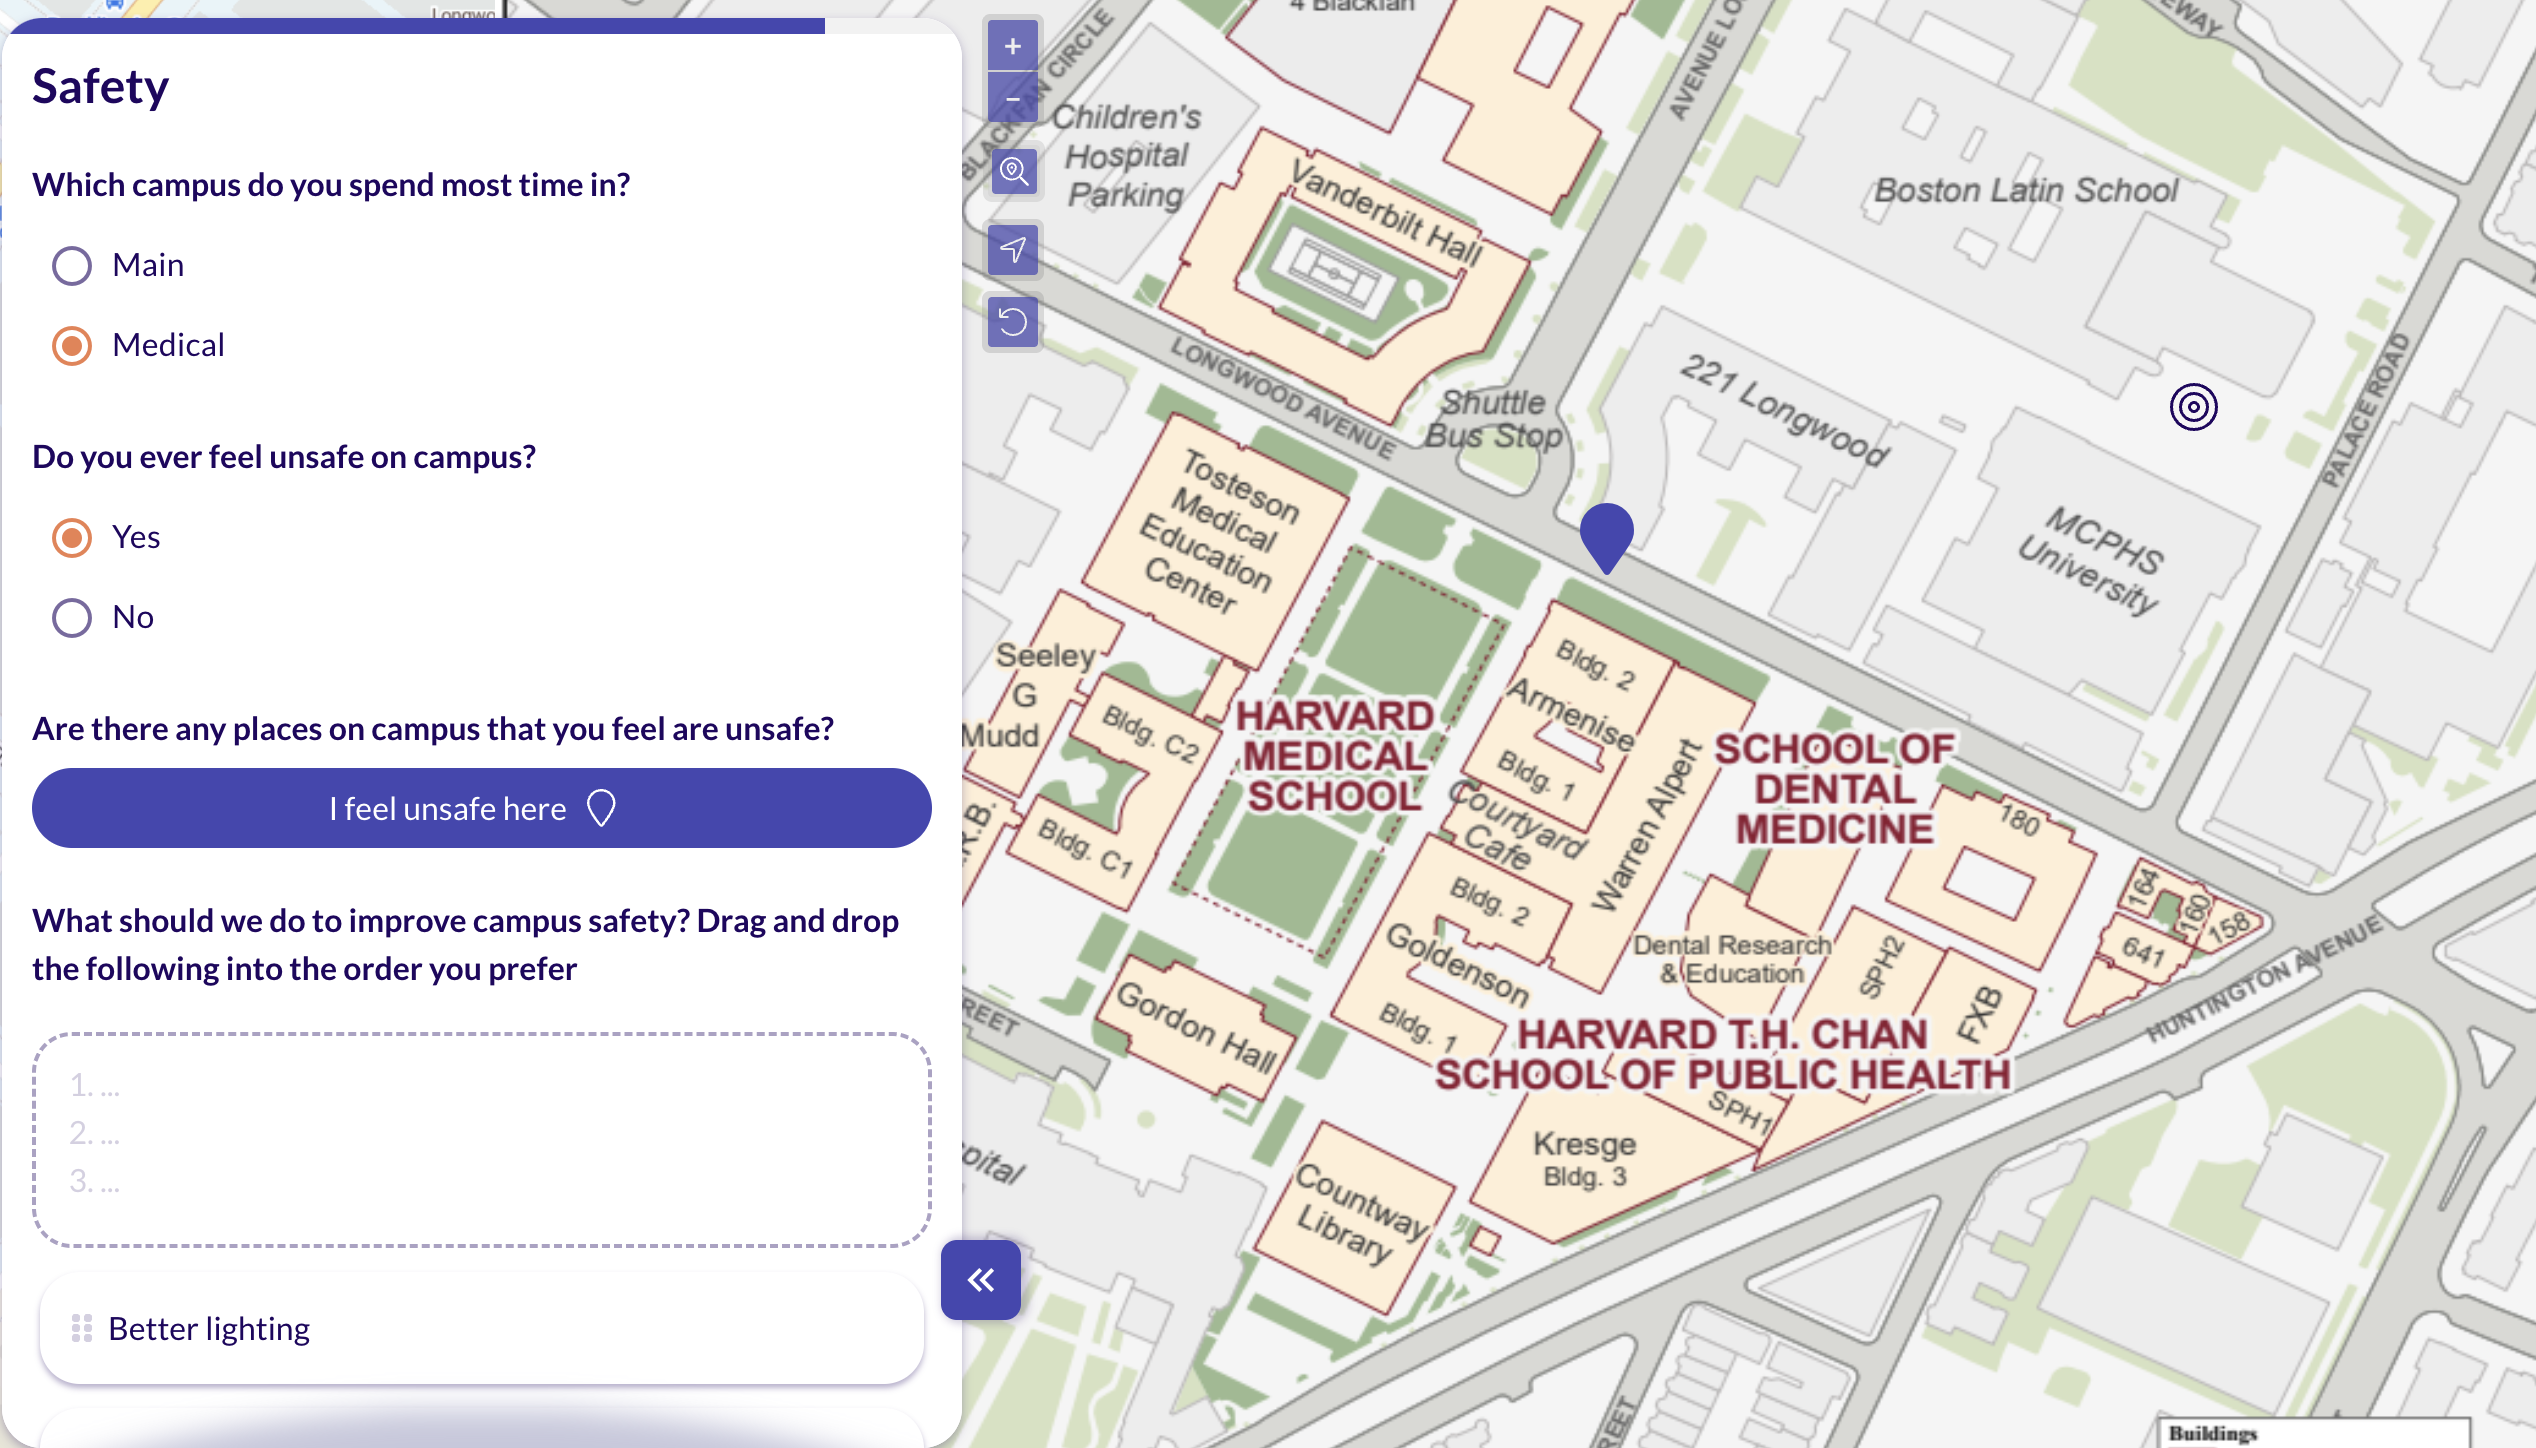Click the Palace Road street label
The height and width of the screenshot is (1448, 2536).
[x=2365, y=412]
